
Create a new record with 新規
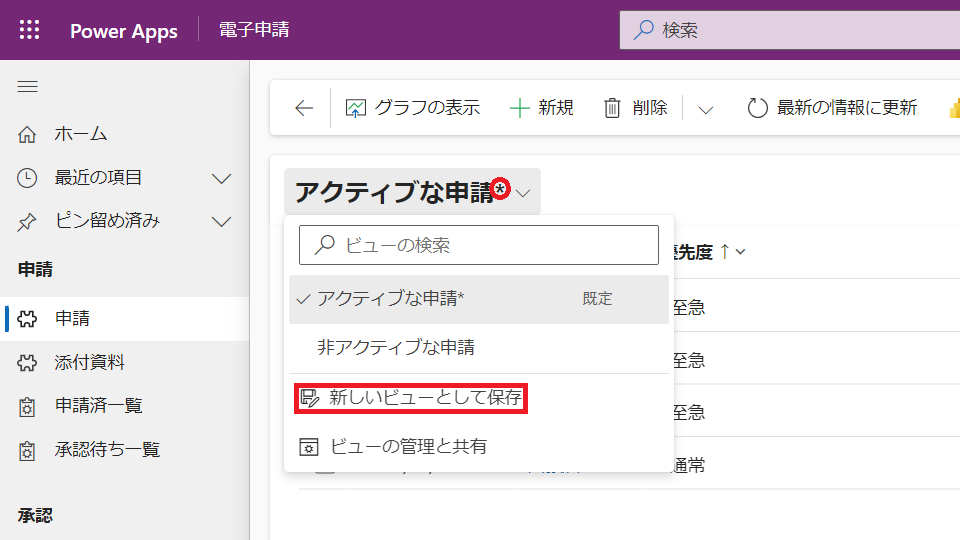tap(542, 108)
